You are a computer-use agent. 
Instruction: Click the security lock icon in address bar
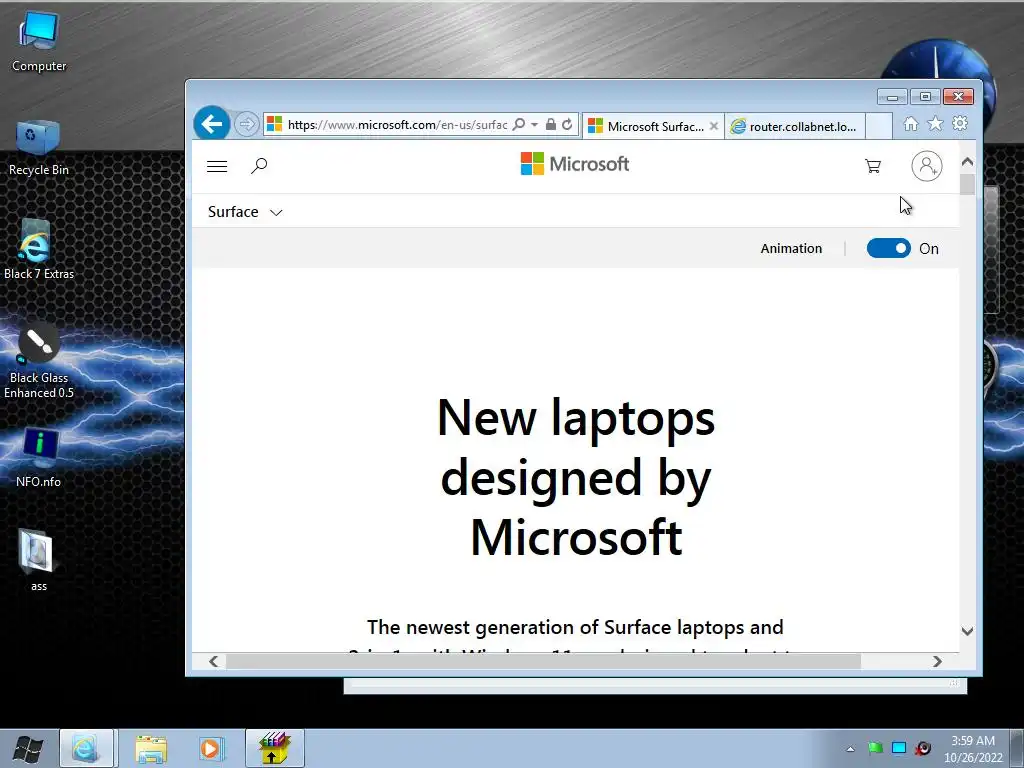click(551, 124)
